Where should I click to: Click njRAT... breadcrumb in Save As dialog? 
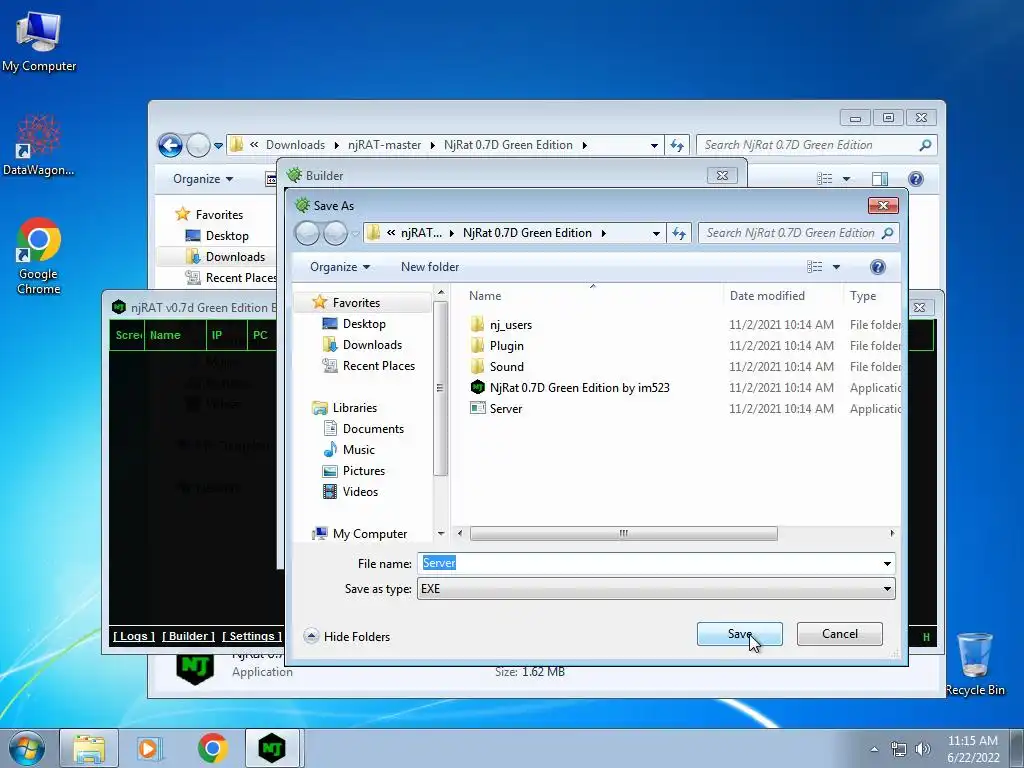[421, 232]
